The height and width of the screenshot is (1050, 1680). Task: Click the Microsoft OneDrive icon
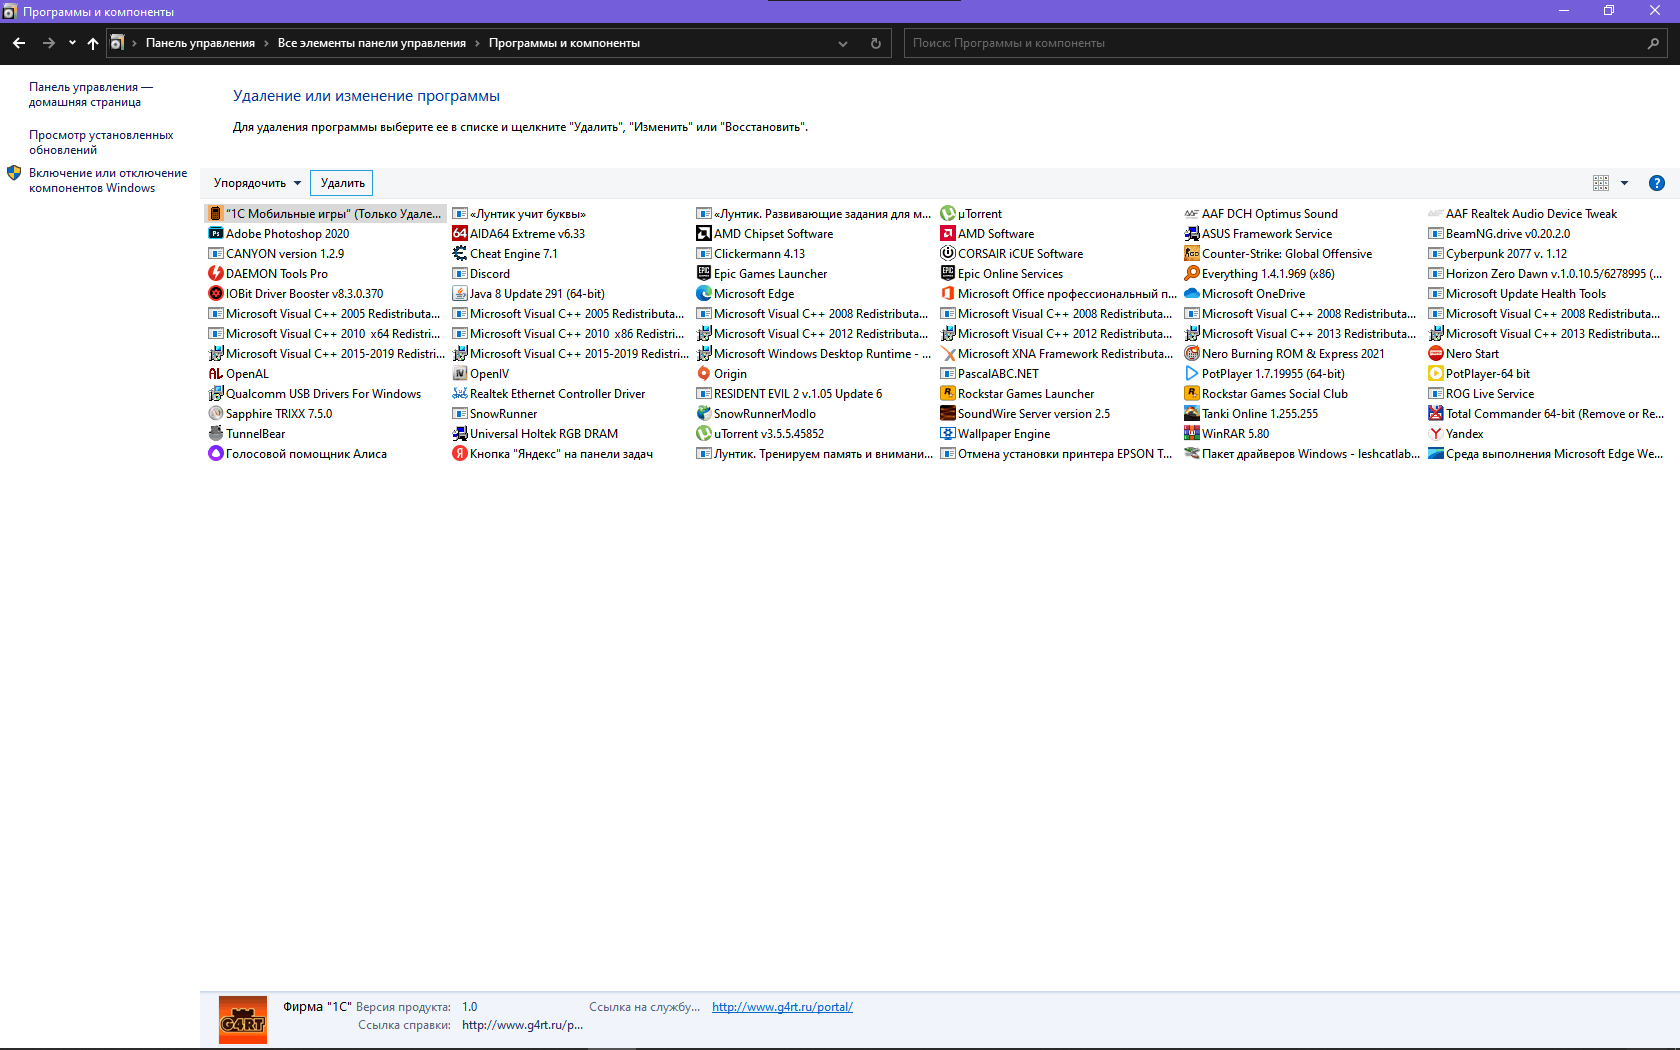[x=1191, y=294]
